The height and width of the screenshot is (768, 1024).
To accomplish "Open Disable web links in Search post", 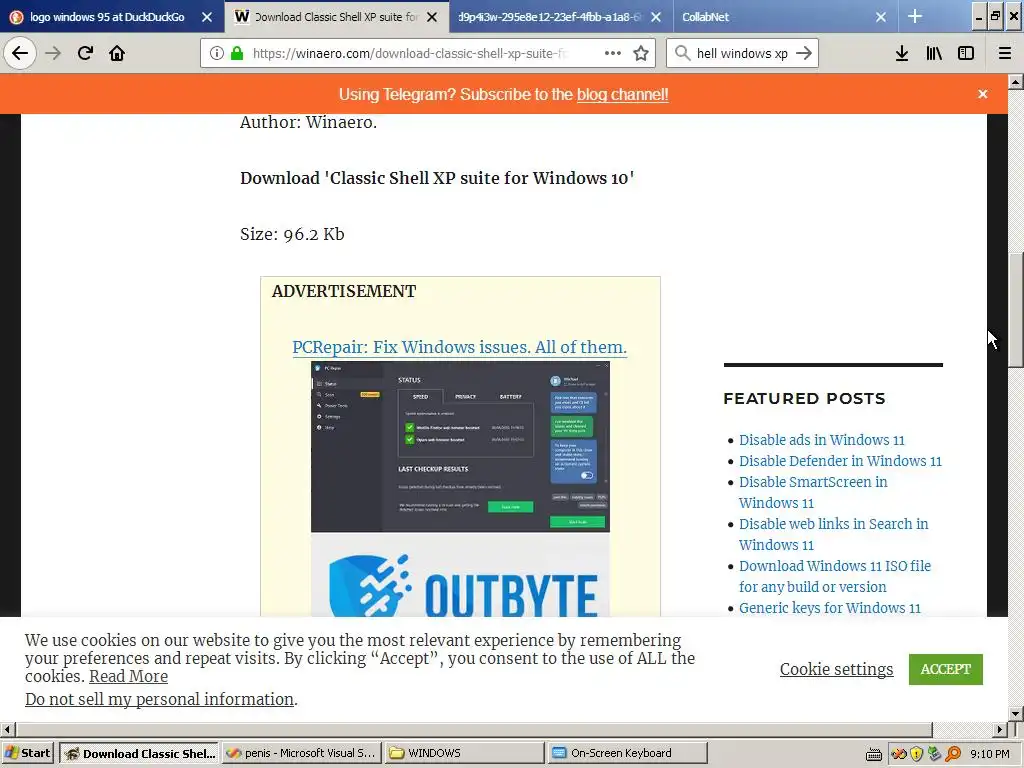I will tap(833, 534).
